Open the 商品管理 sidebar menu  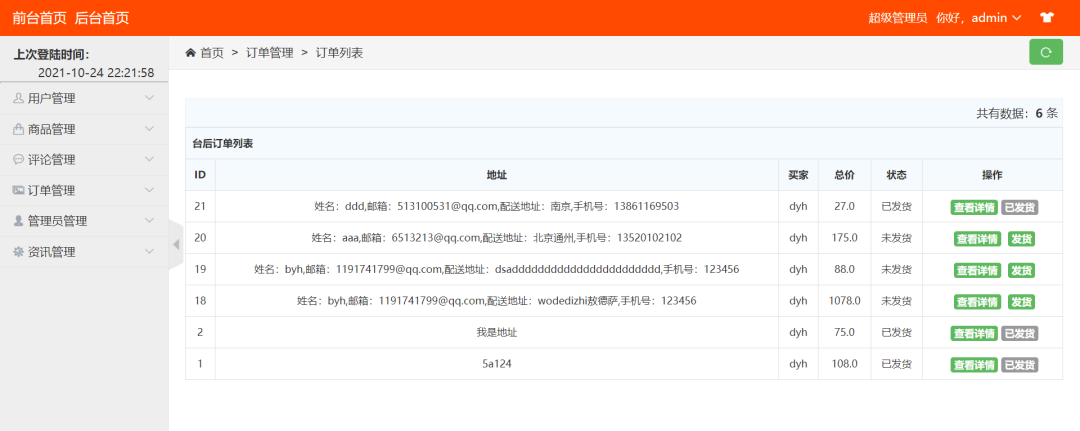coord(84,129)
